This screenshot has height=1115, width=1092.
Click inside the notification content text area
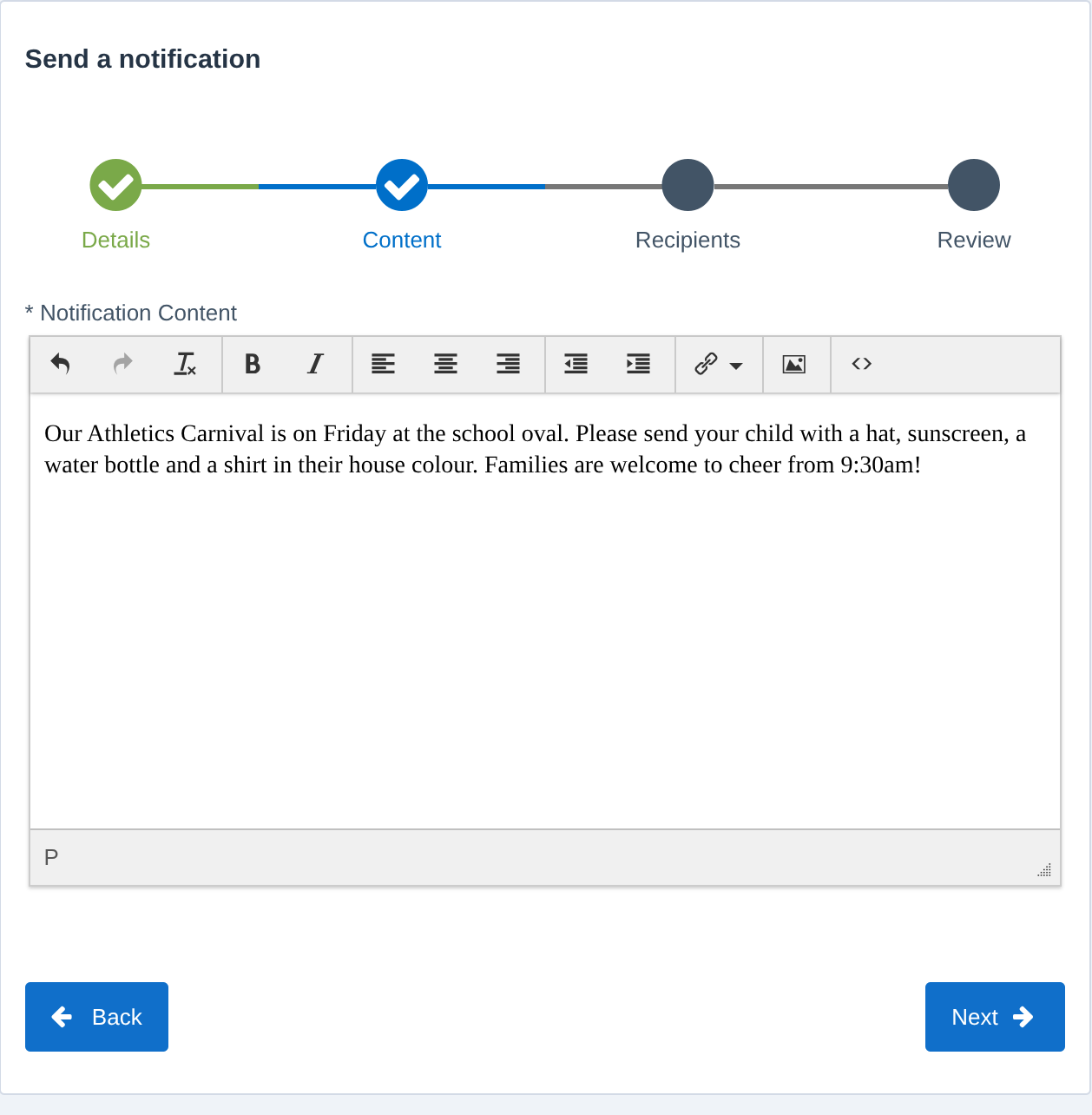click(x=545, y=612)
